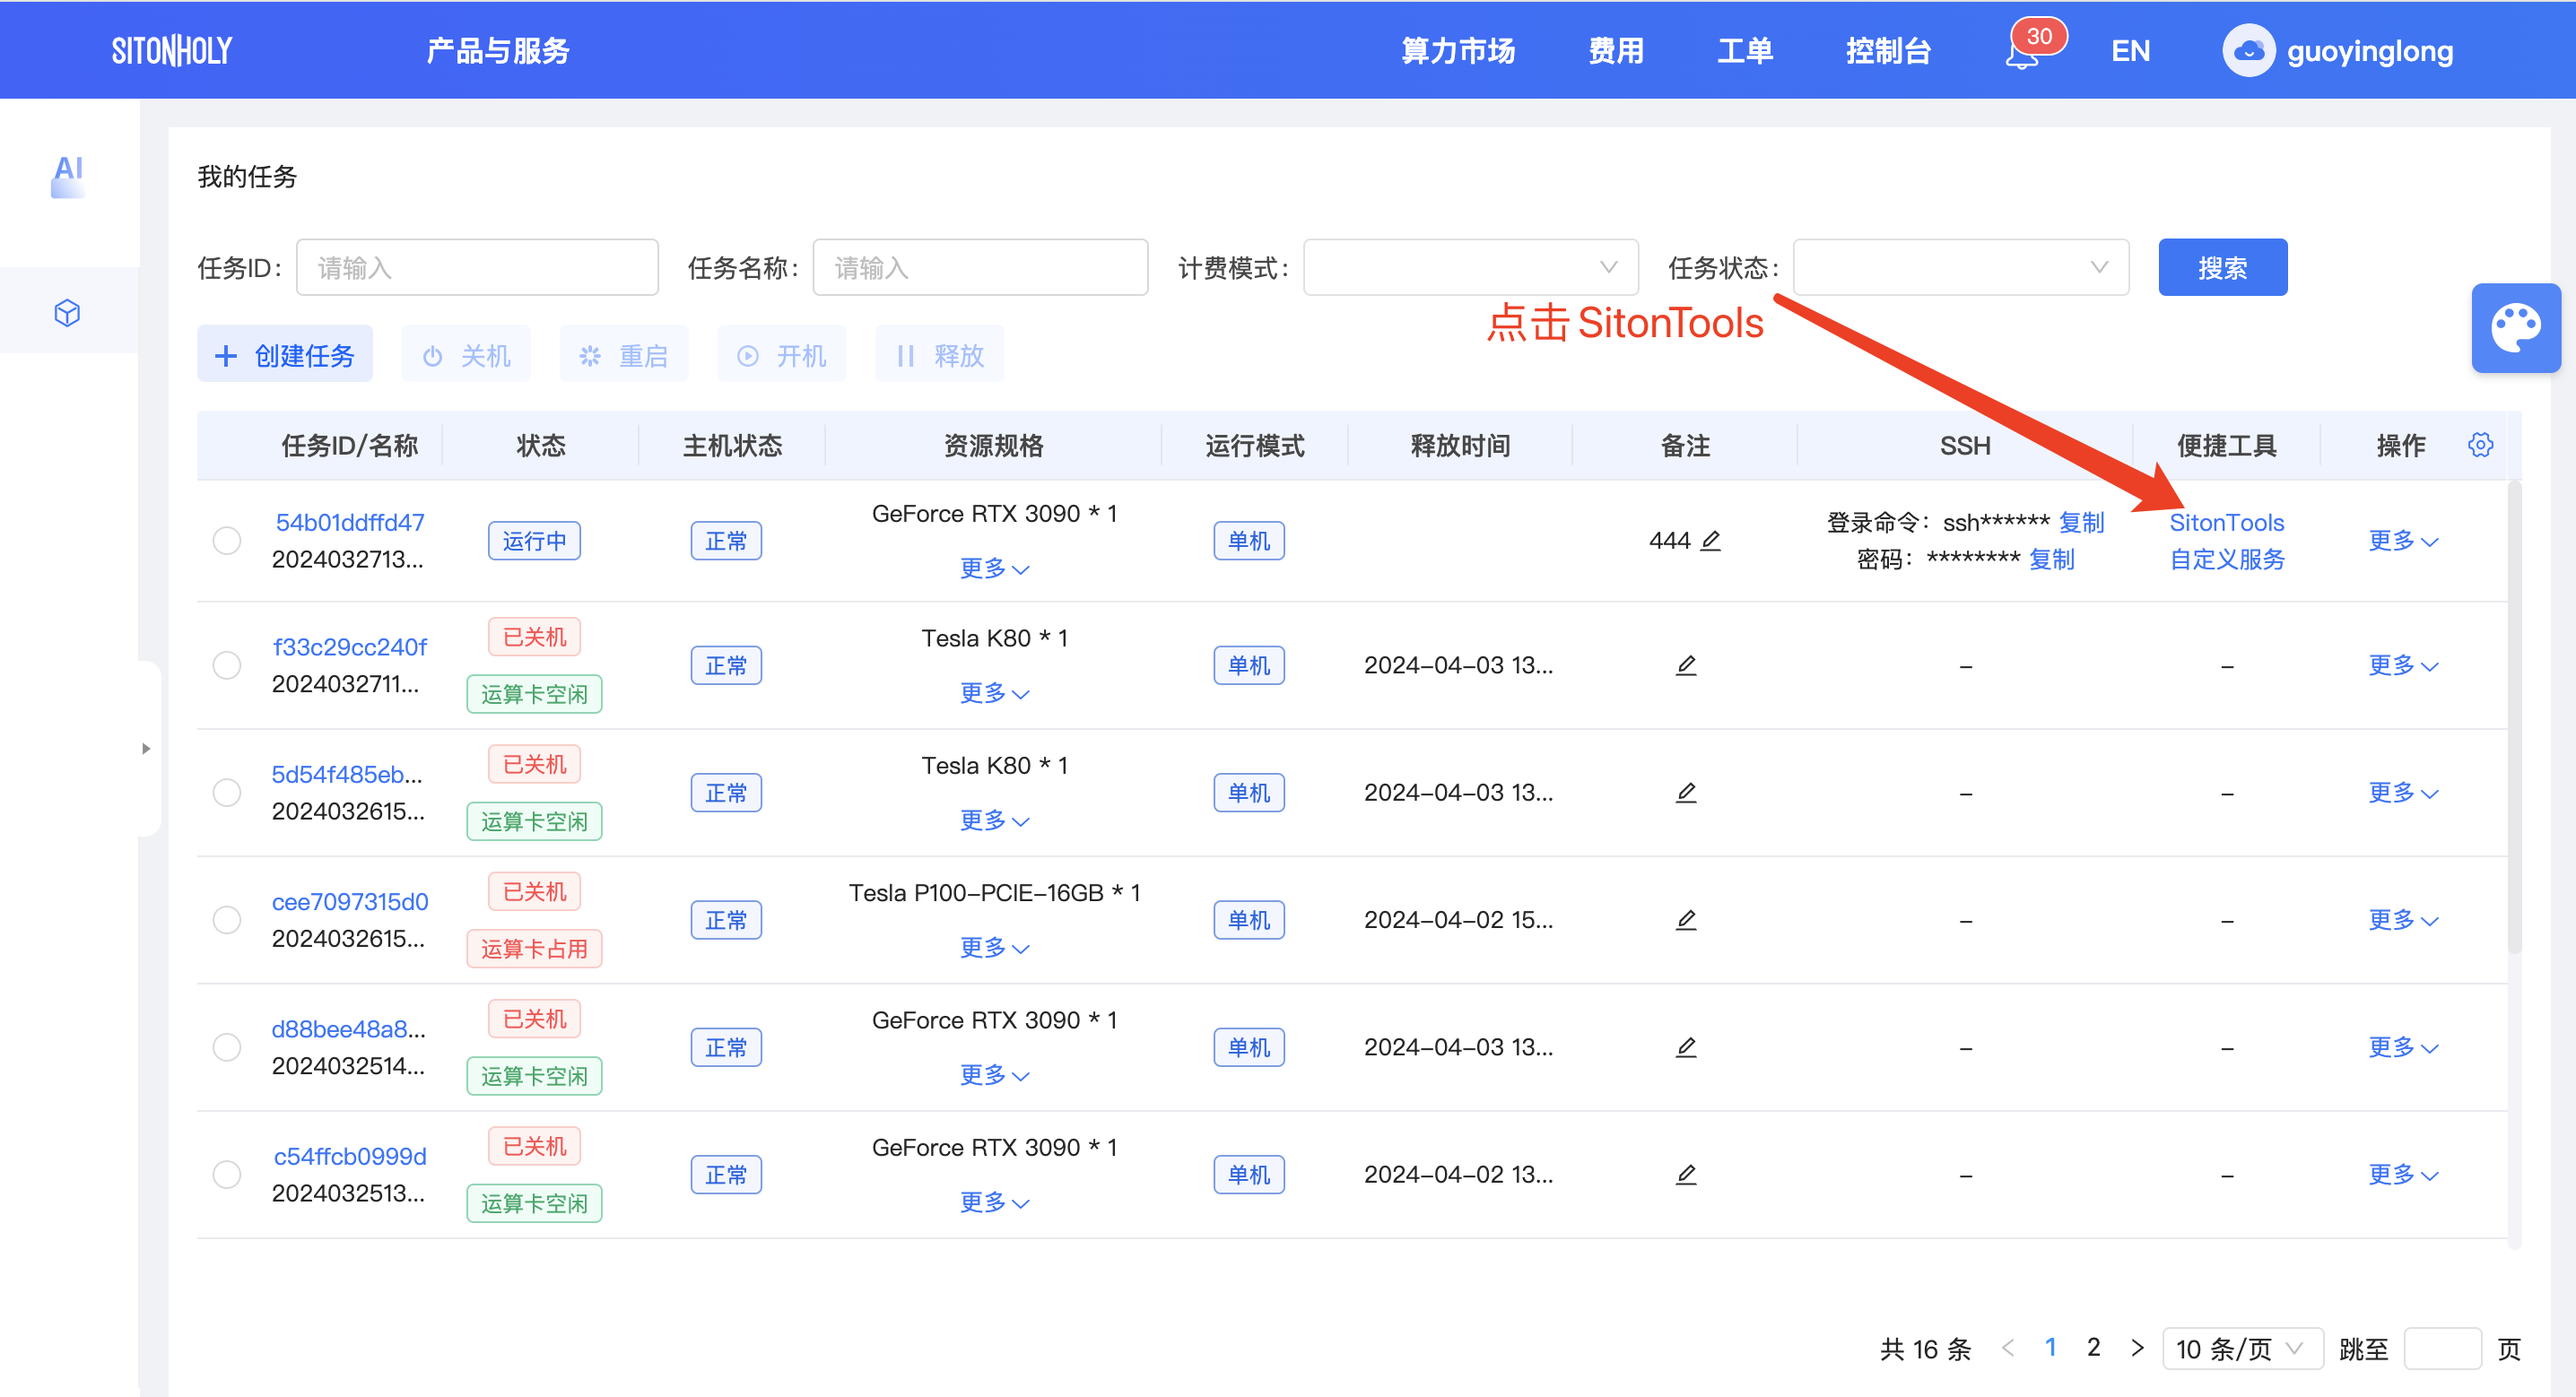The width and height of the screenshot is (2576, 1397).
Task: Open the 10 条/页 page size dropdown
Action: [2241, 1349]
